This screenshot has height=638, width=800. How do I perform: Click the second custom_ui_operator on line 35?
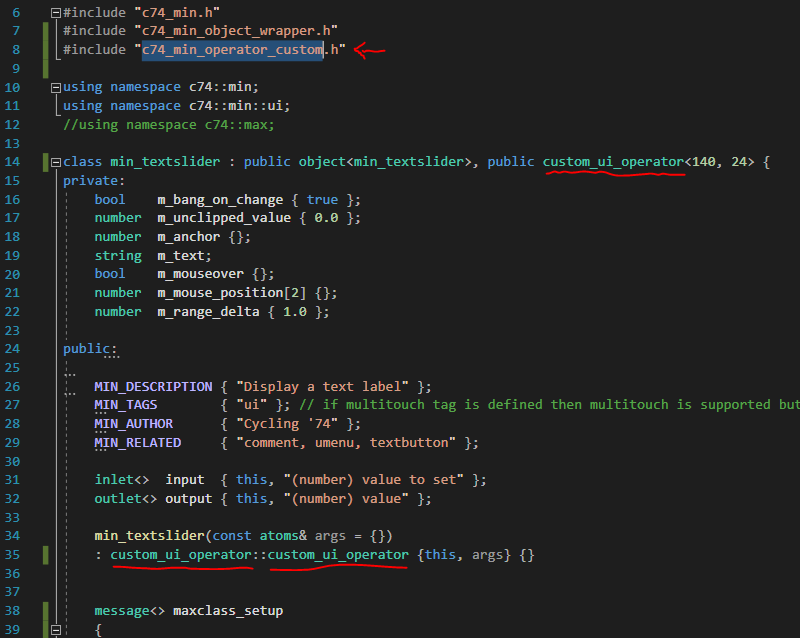tap(338, 555)
